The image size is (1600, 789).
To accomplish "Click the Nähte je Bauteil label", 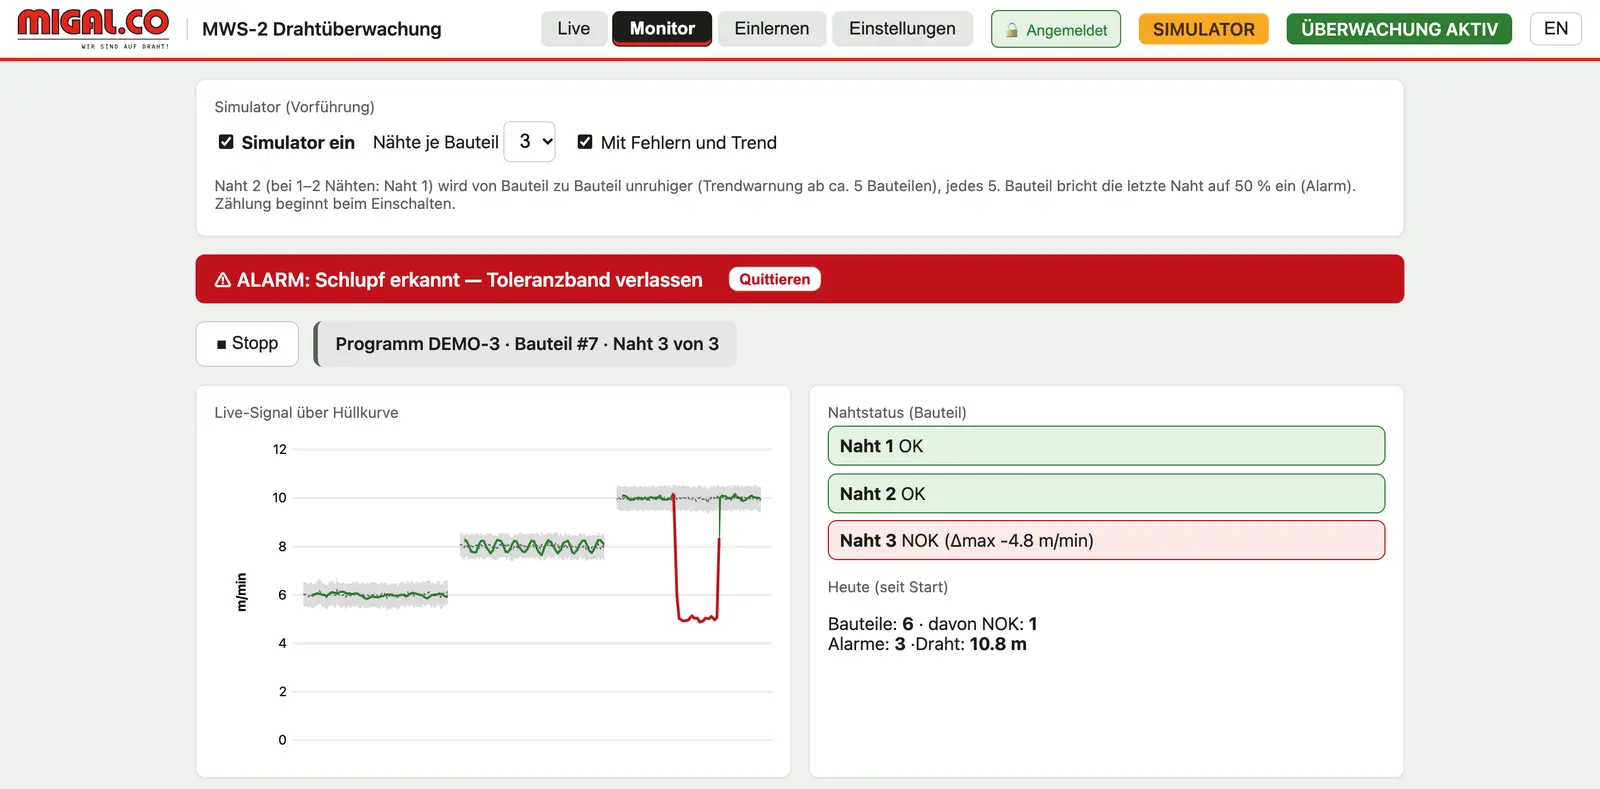I will tap(436, 142).
